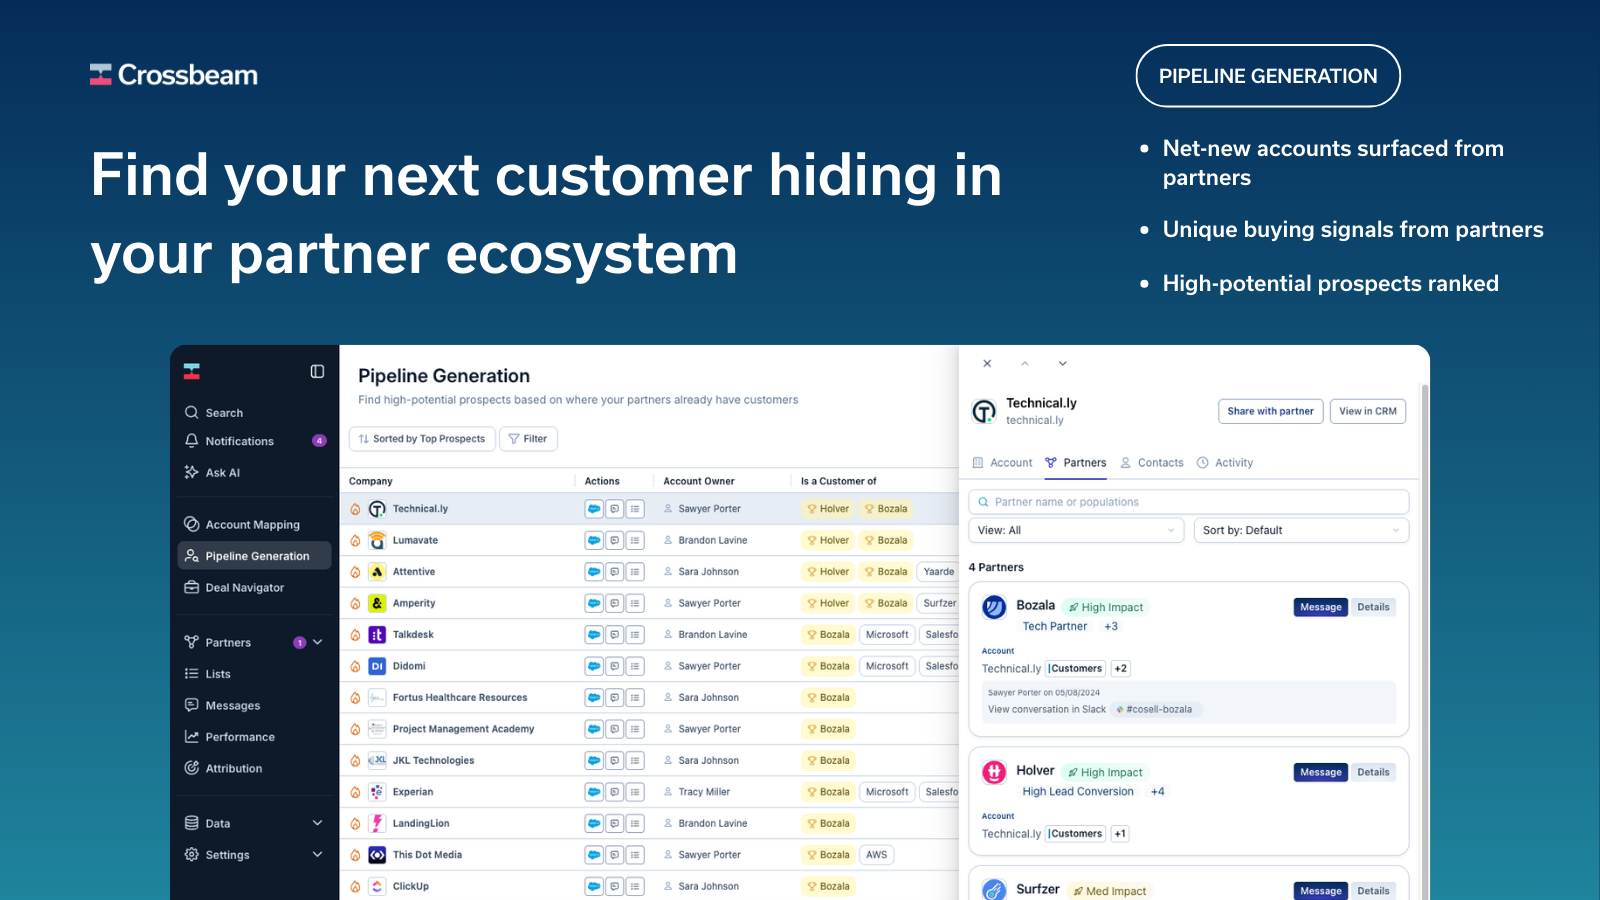Click the Share with partner button
This screenshot has height=900, width=1600.
tap(1271, 411)
